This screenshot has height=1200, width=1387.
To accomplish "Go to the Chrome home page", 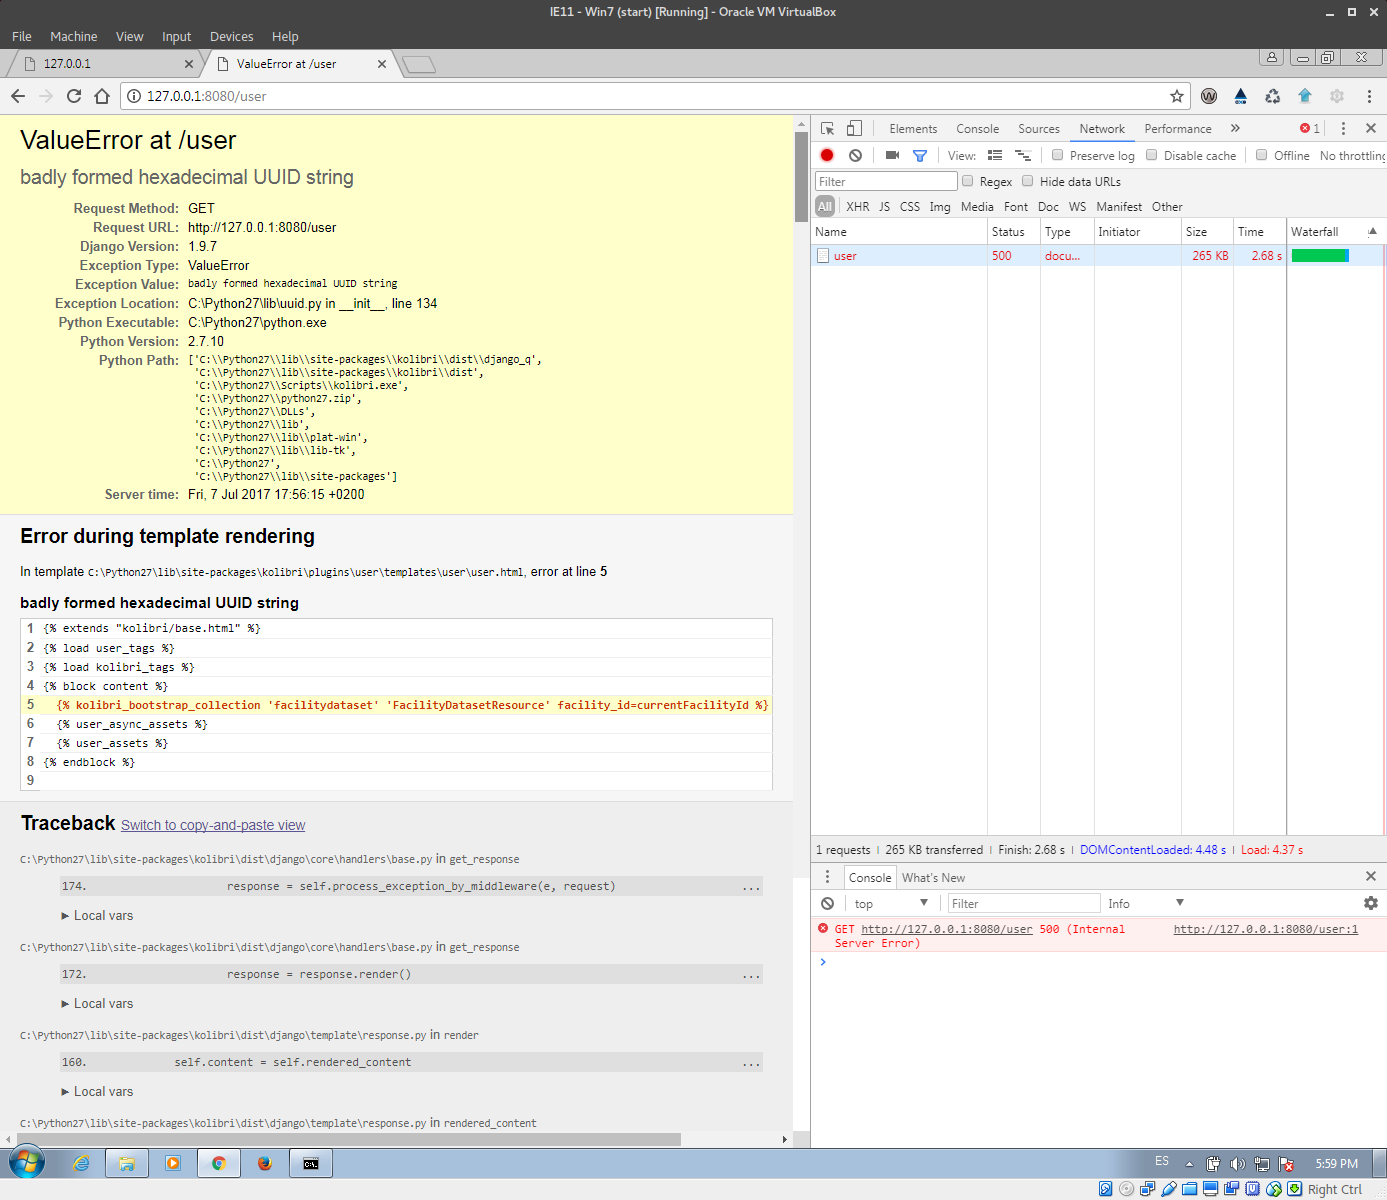I will click(102, 96).
